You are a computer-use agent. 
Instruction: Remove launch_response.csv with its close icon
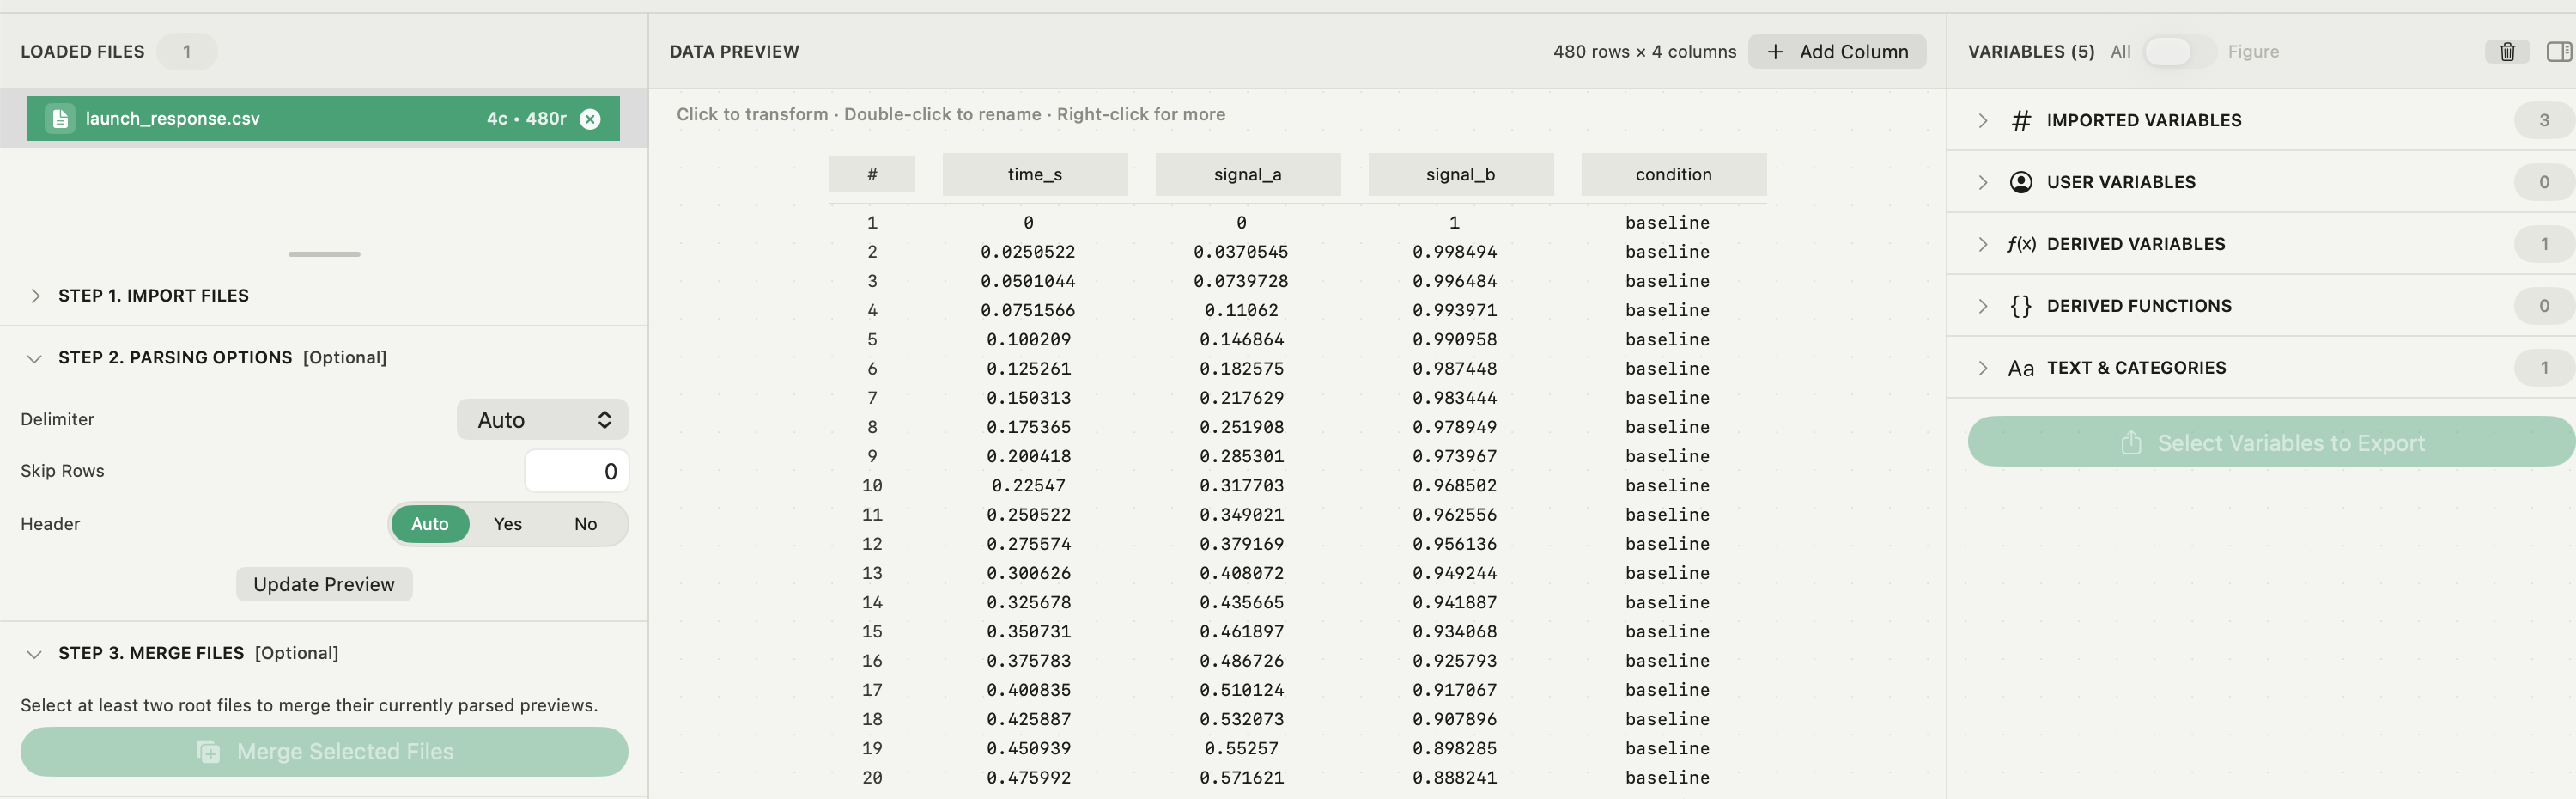pyautogui.click(x=590, y=119)
